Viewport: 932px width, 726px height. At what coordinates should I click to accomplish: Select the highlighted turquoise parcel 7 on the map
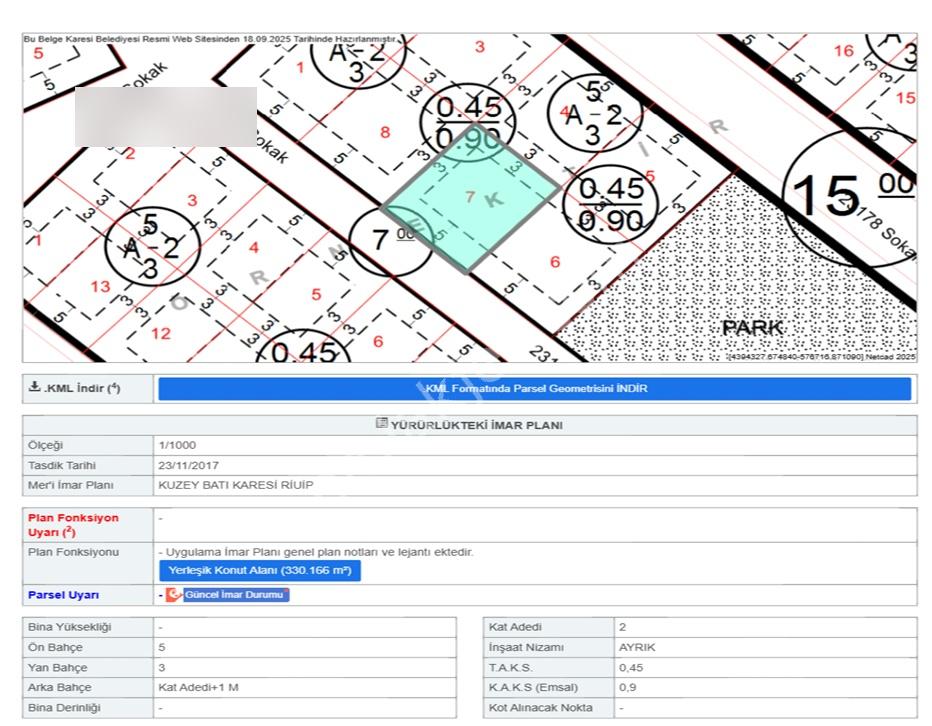tap(470, 197)
